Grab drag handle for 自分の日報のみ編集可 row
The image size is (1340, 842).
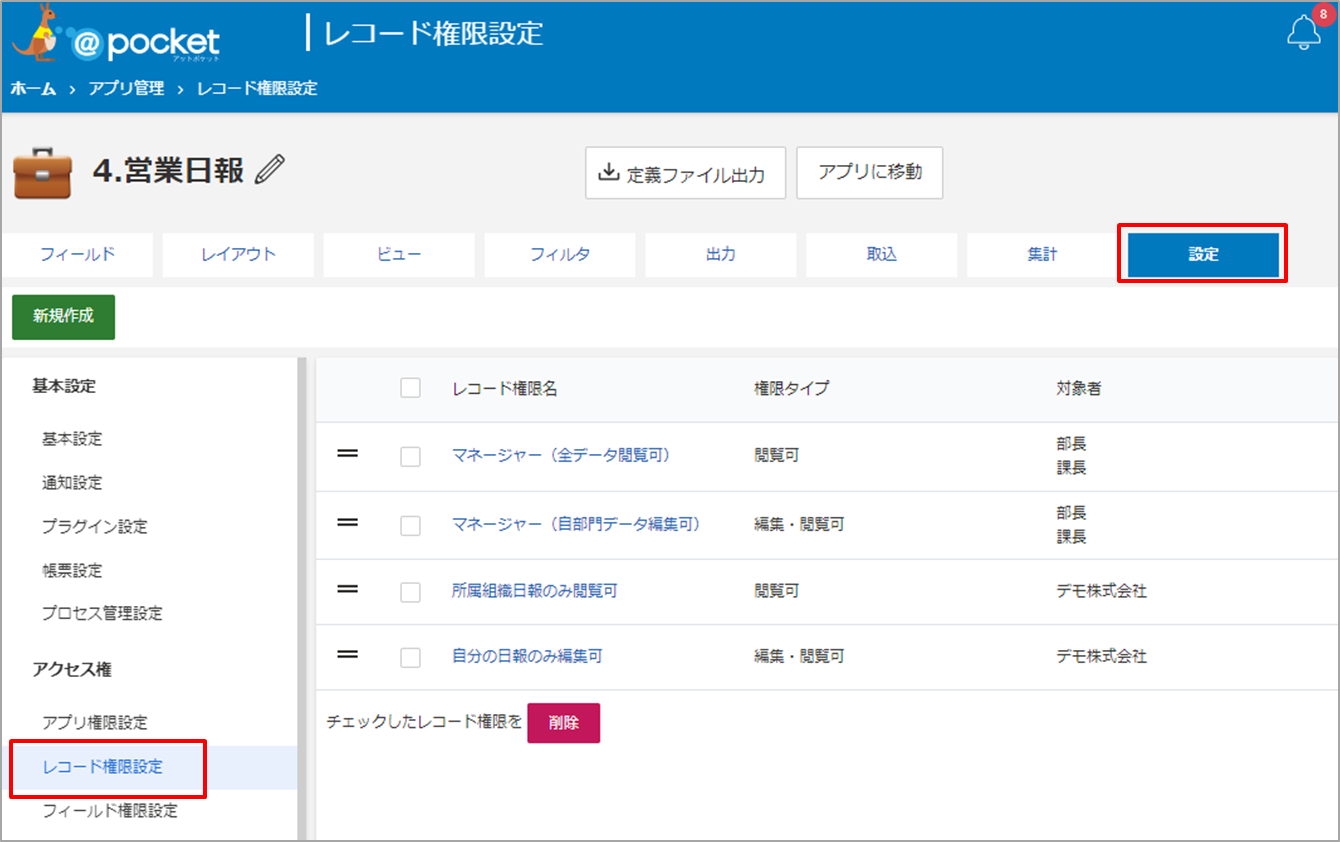347,655
